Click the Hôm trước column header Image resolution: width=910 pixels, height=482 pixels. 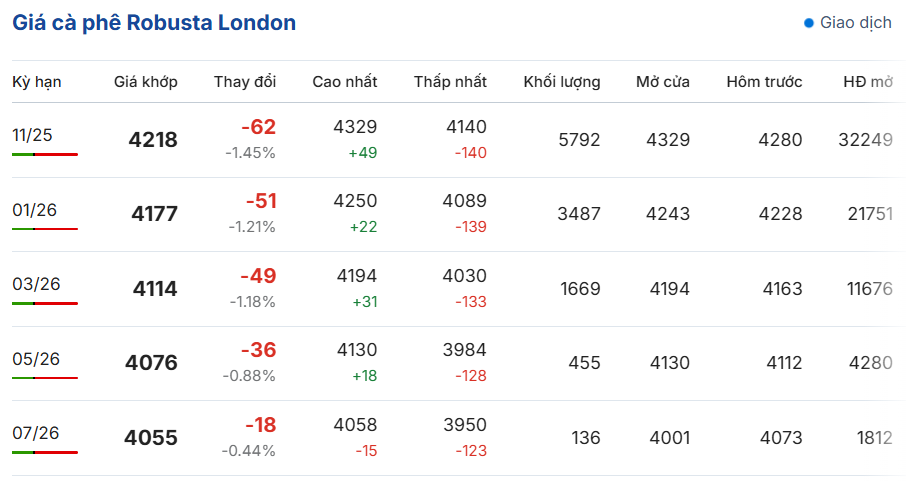click(764, 82)
